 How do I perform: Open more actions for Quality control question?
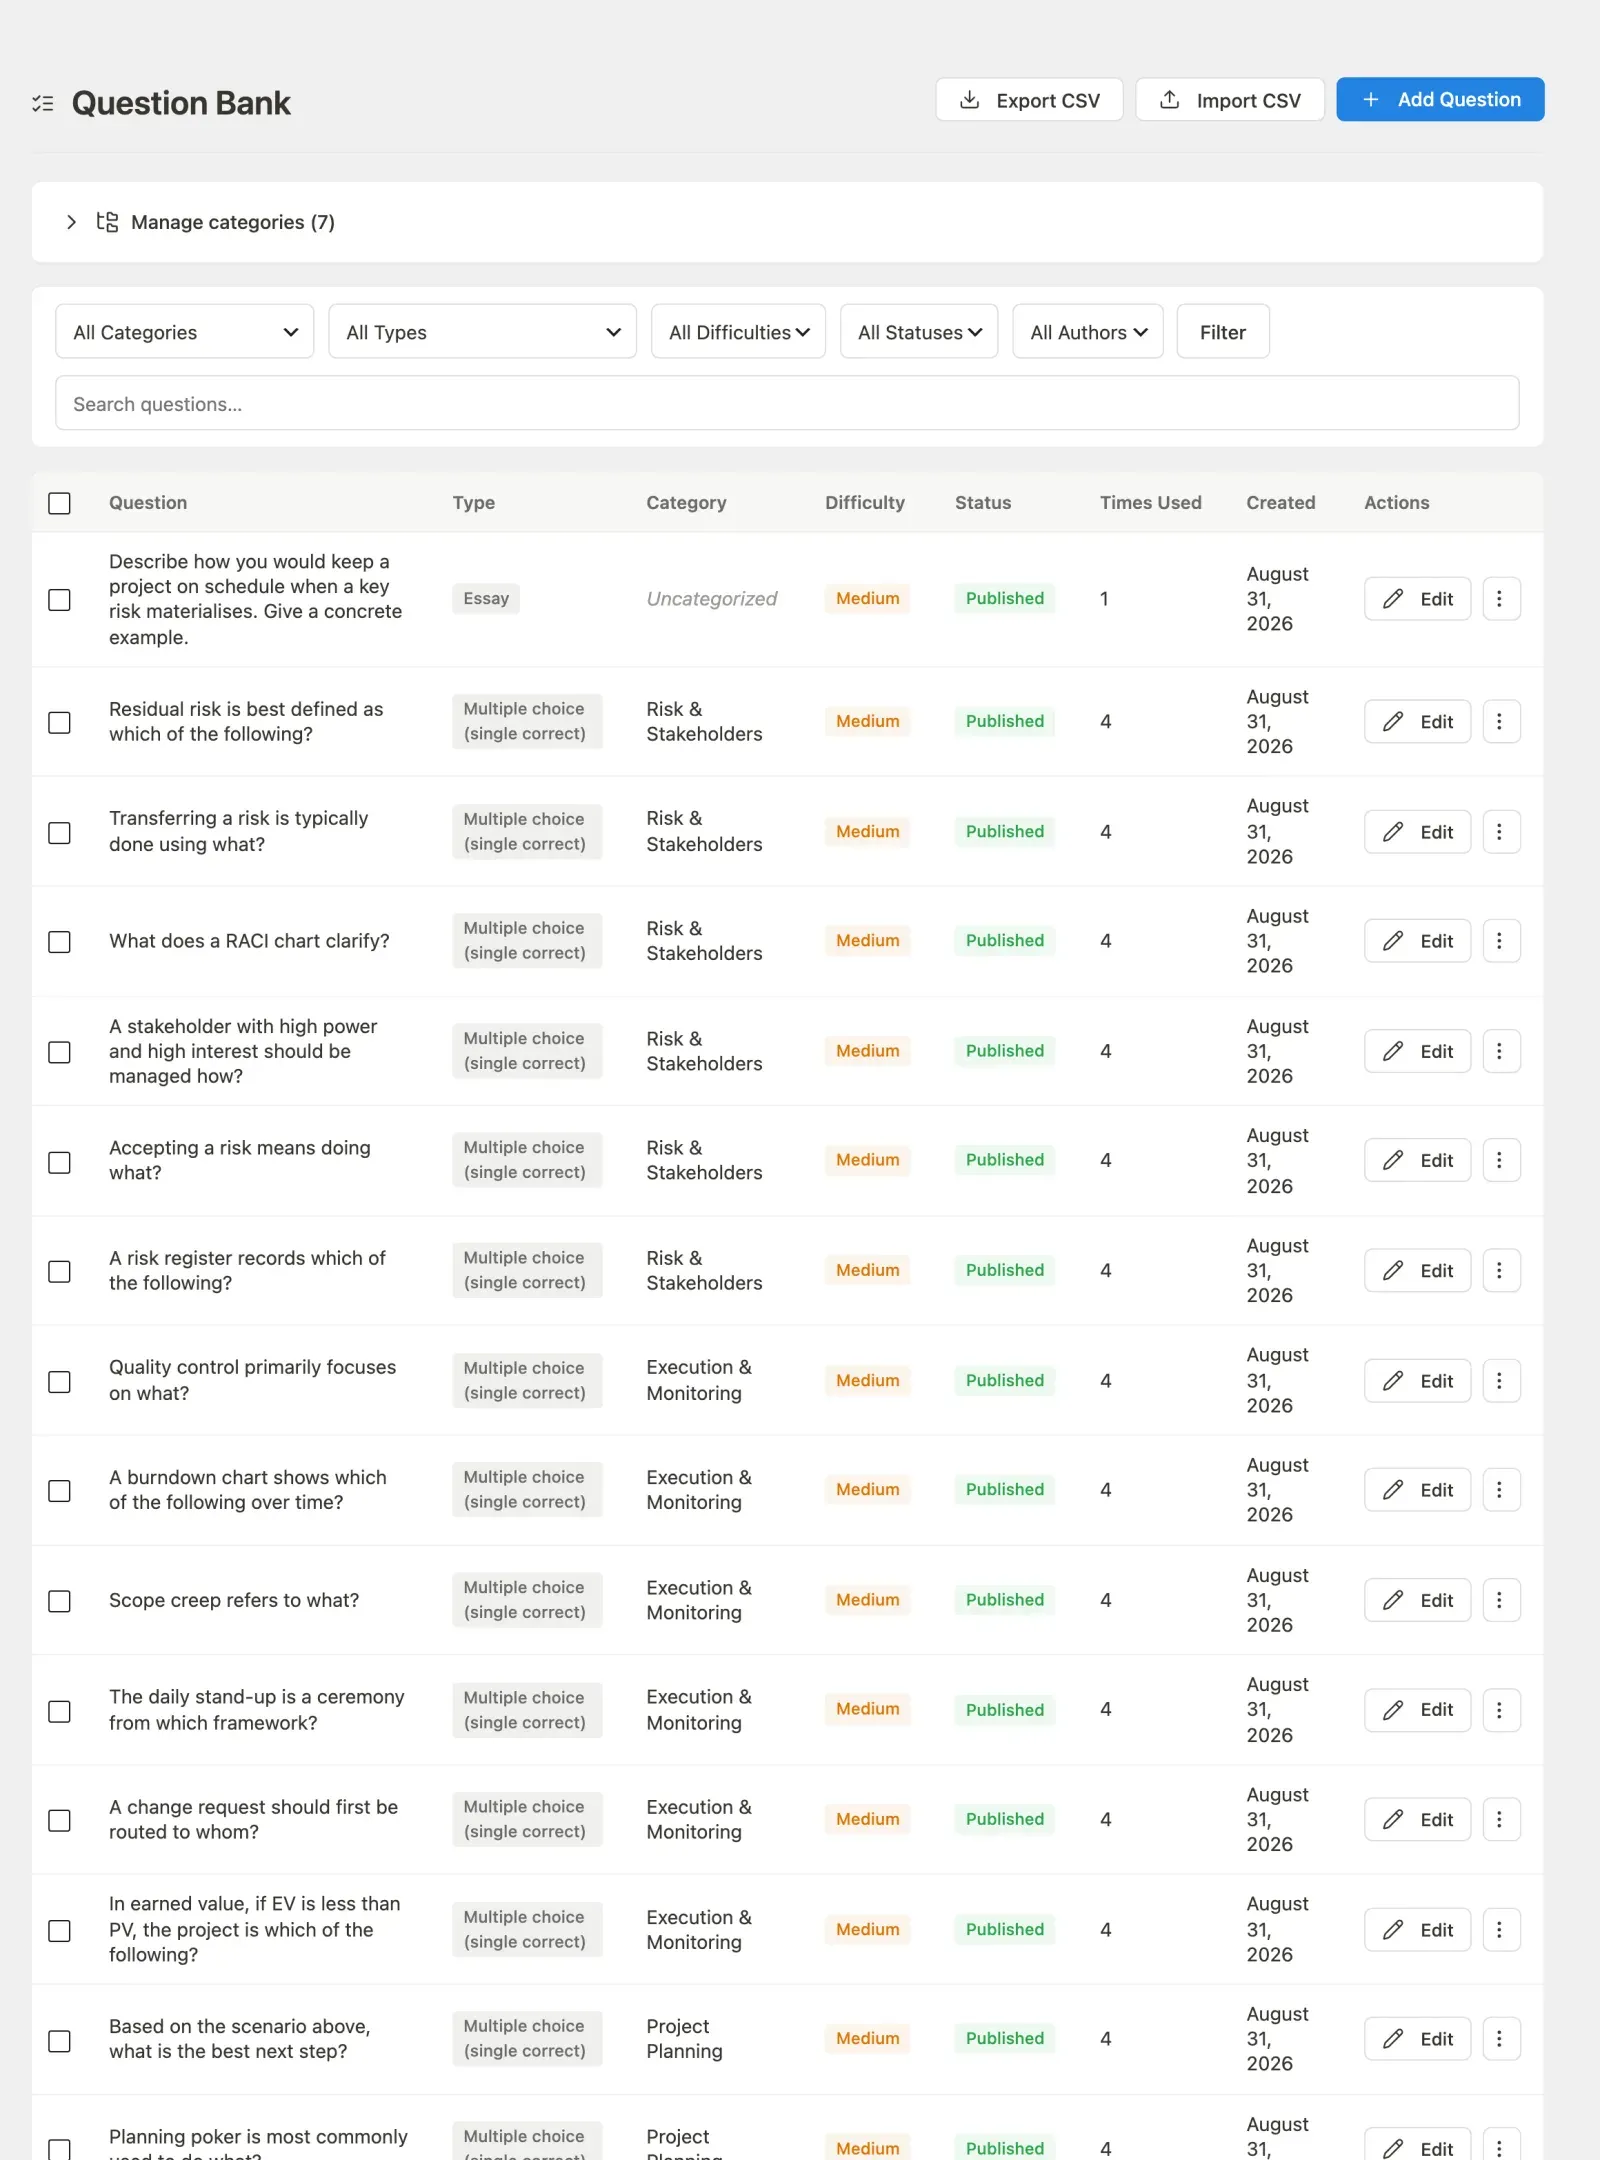1500,1381
